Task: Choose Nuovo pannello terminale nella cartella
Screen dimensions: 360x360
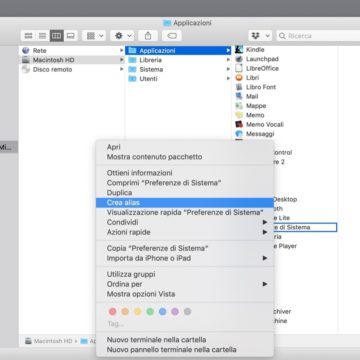Action: (185, 350)
